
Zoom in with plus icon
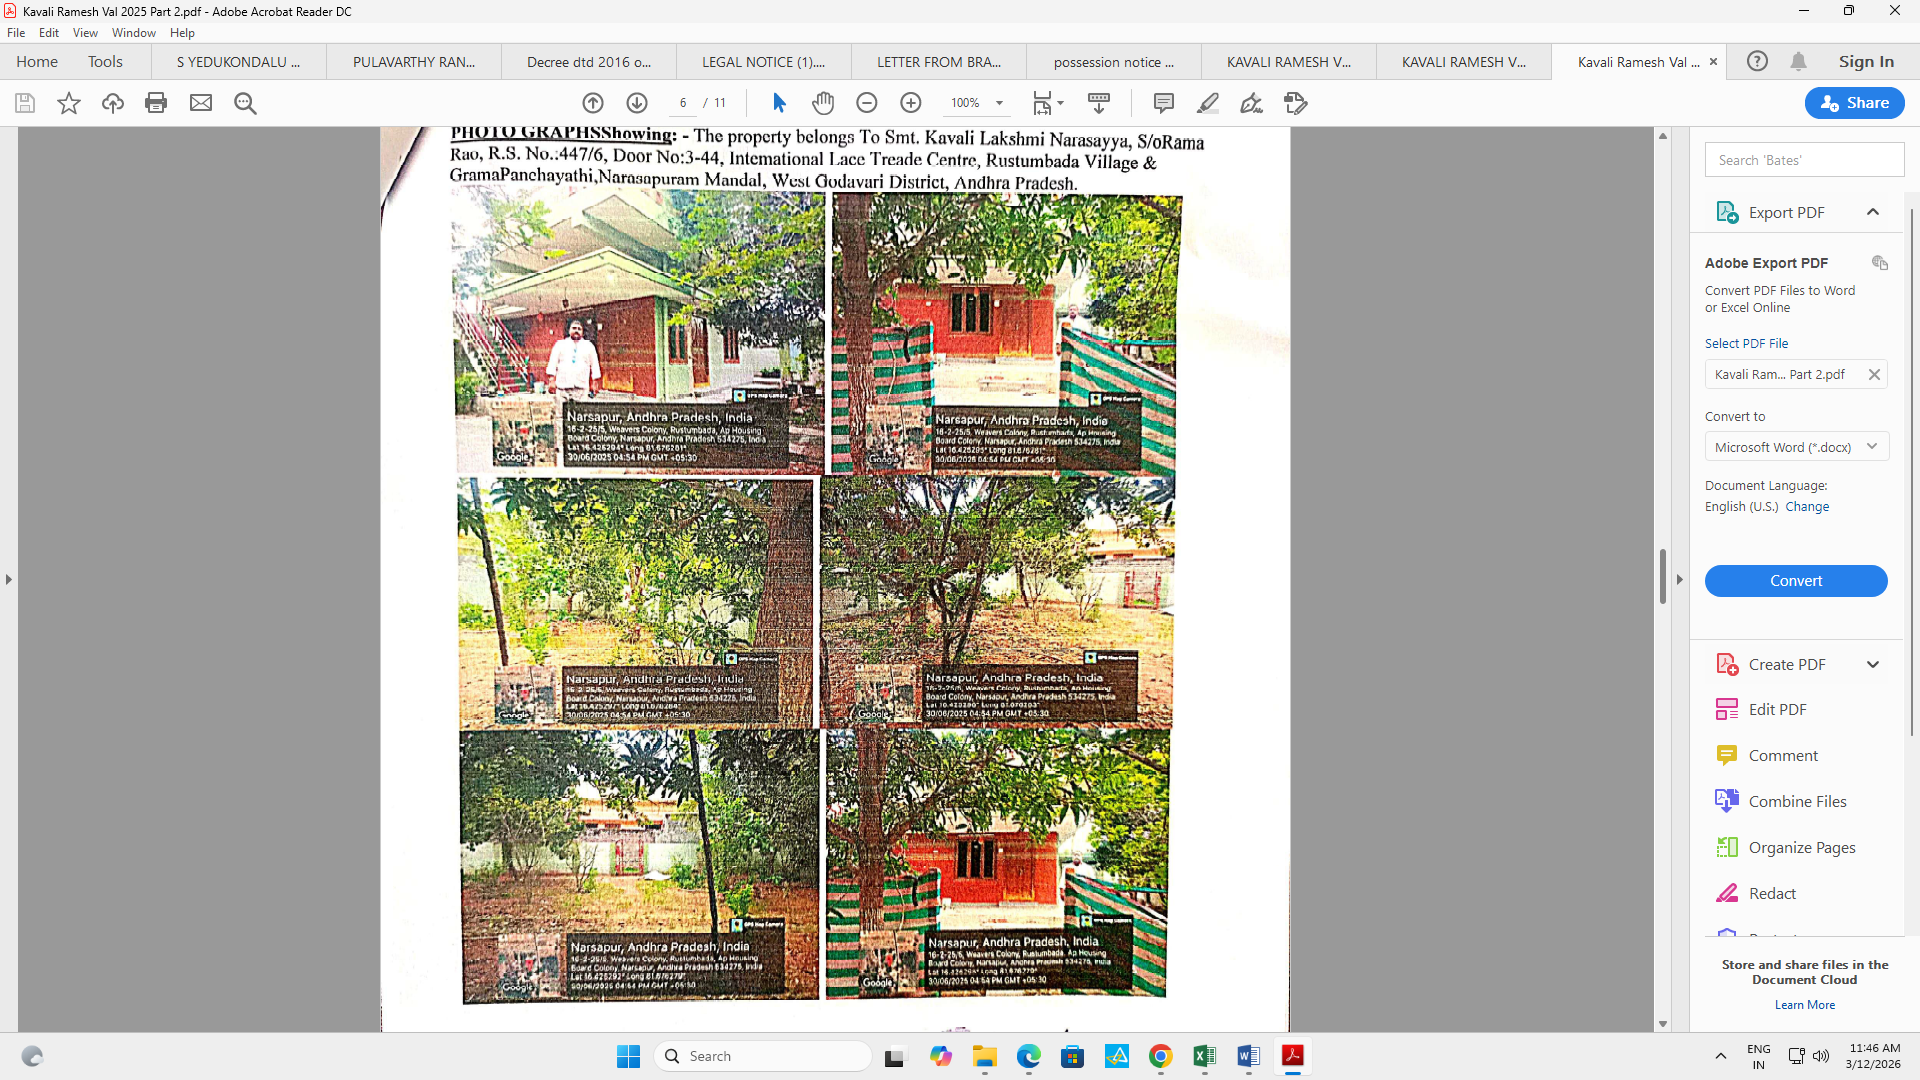pos(911,103)
